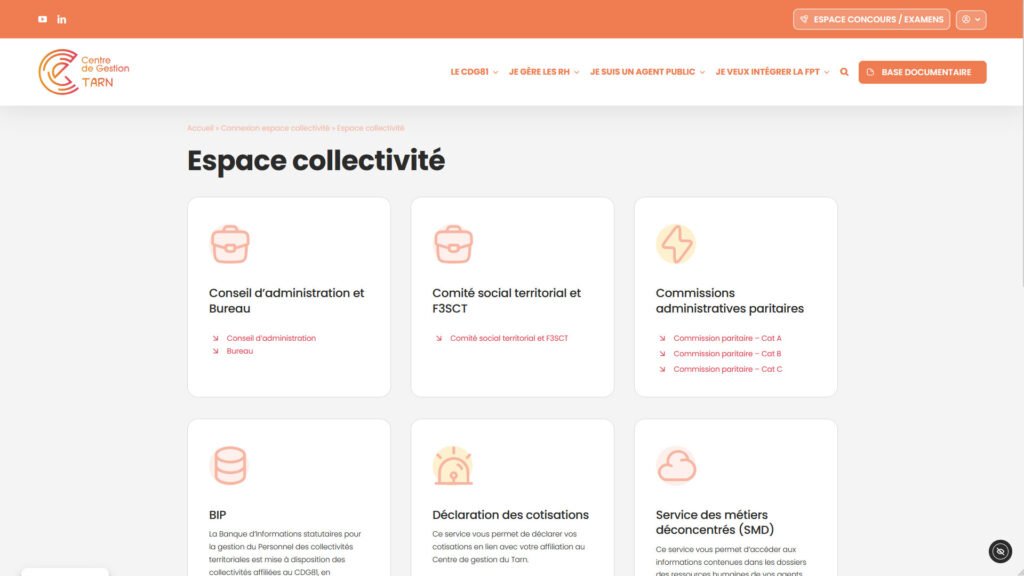
Task: Expand the JE GÈRE LES RH menu
Action: coord(544,72)
